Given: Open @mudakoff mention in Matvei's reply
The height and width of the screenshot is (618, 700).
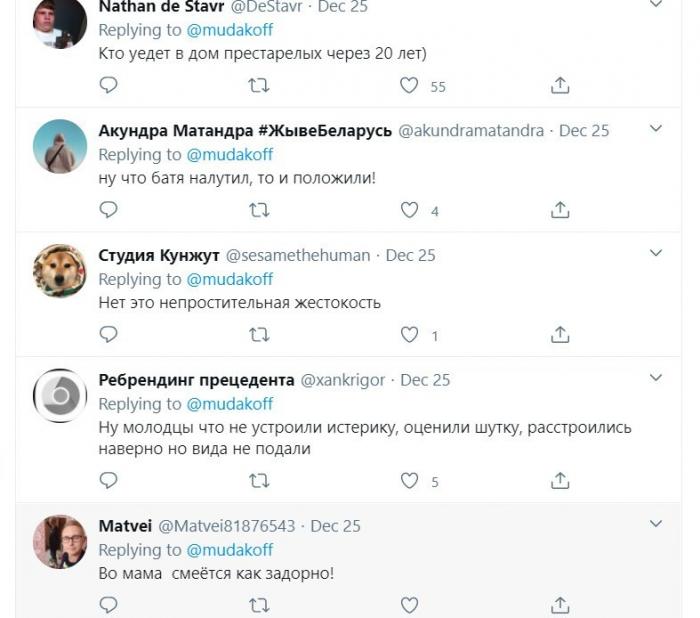Looking at the screenshot, I should 229,550.
